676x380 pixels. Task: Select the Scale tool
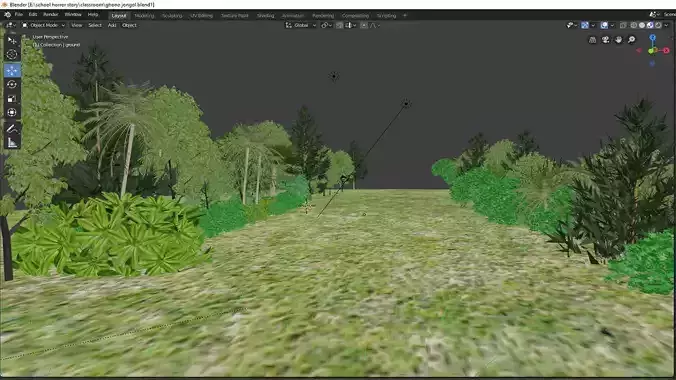pyautogui.click(x=12, y=98)
